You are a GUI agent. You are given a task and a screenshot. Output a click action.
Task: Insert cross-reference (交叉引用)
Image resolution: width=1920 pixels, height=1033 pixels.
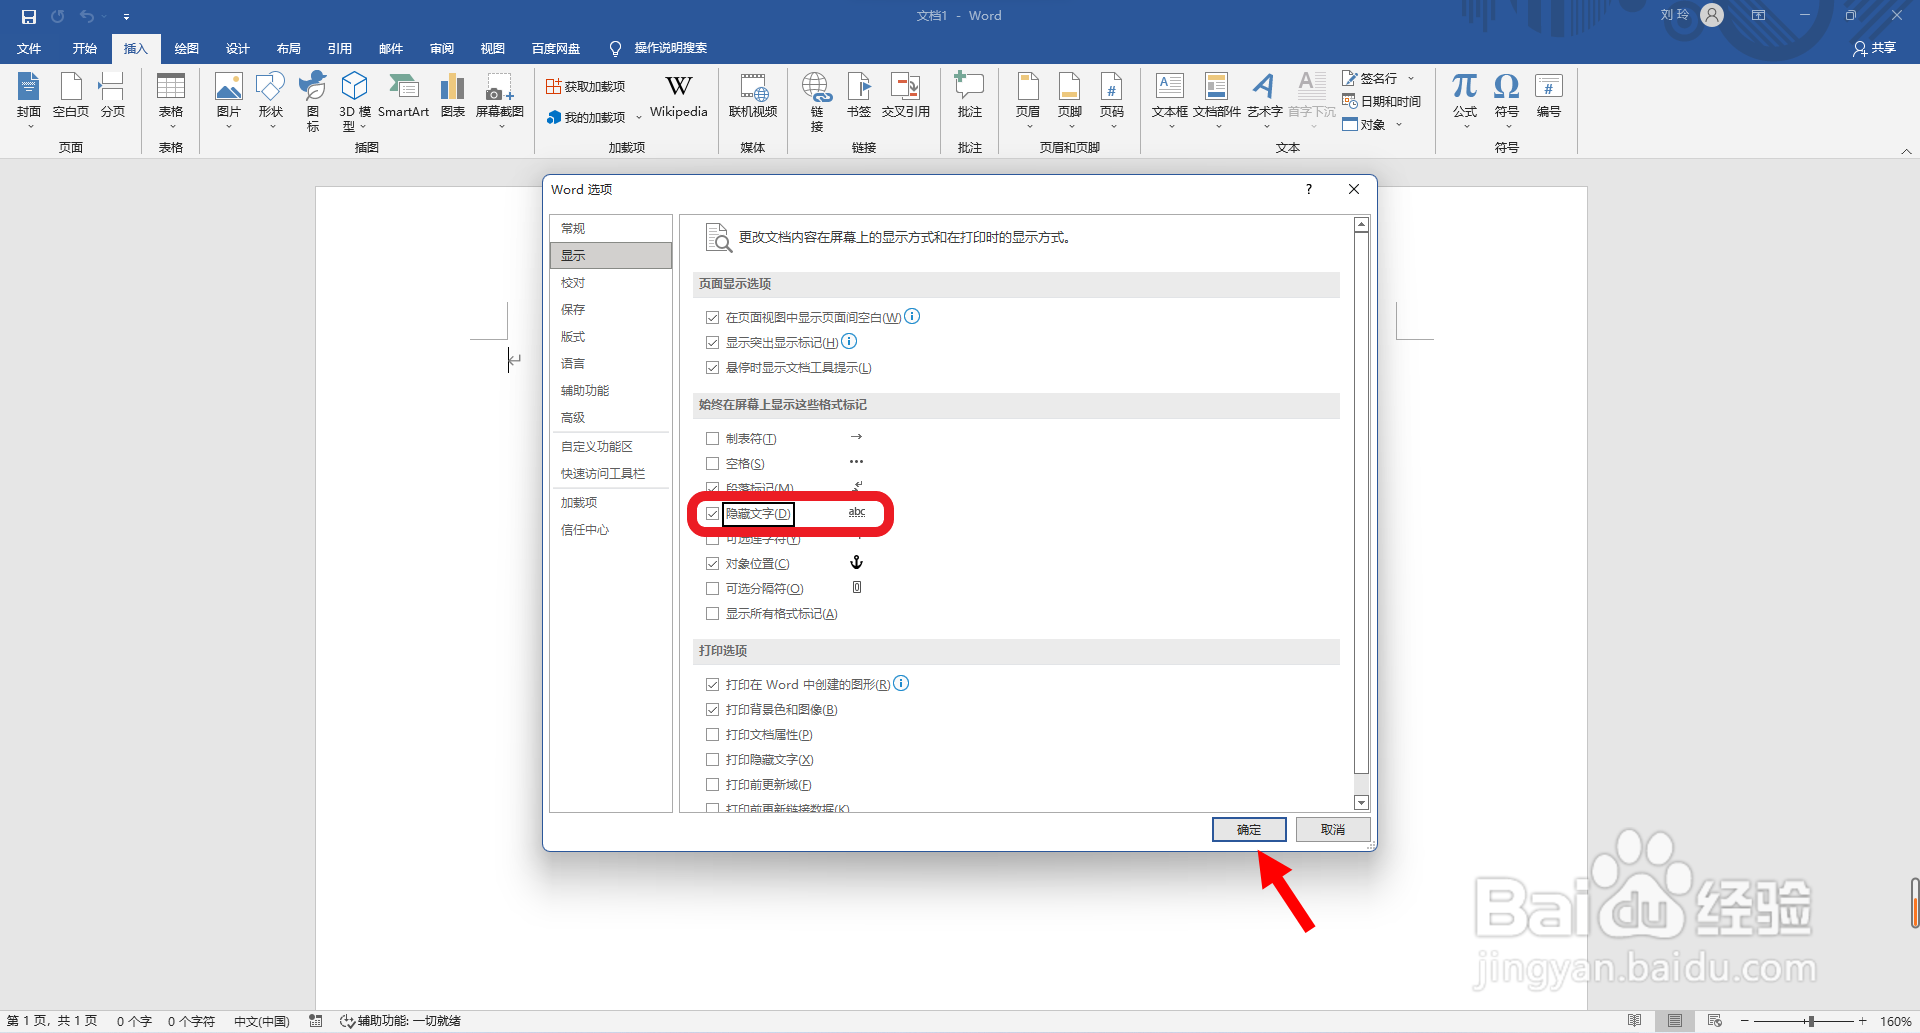(906, 96)
